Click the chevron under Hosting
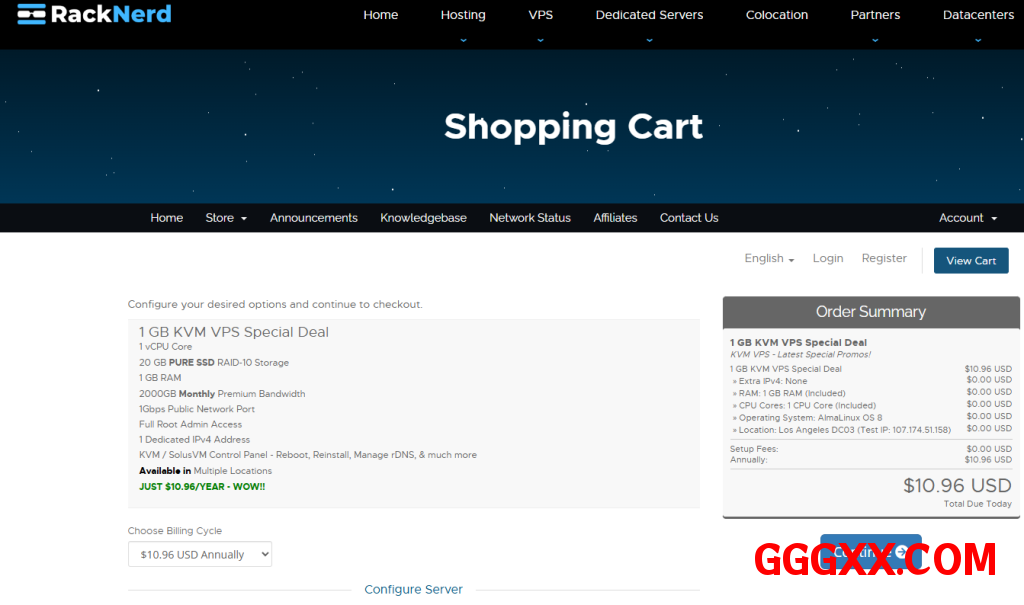Screen dimensions: 1024x605 click(463, 40)
